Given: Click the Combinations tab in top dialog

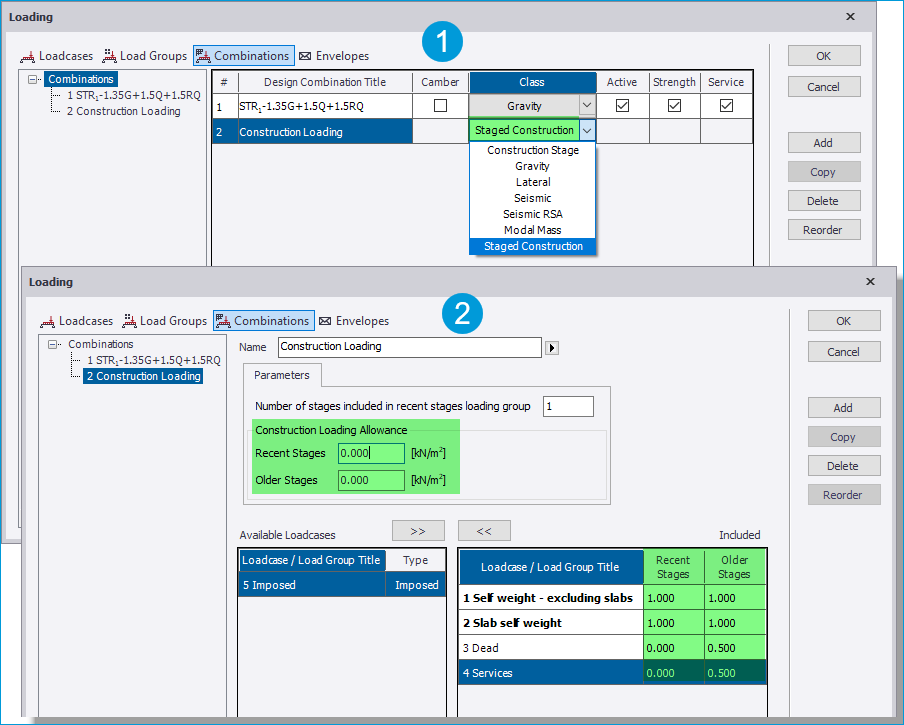Looking at the screenshot, I should [246, 56].
